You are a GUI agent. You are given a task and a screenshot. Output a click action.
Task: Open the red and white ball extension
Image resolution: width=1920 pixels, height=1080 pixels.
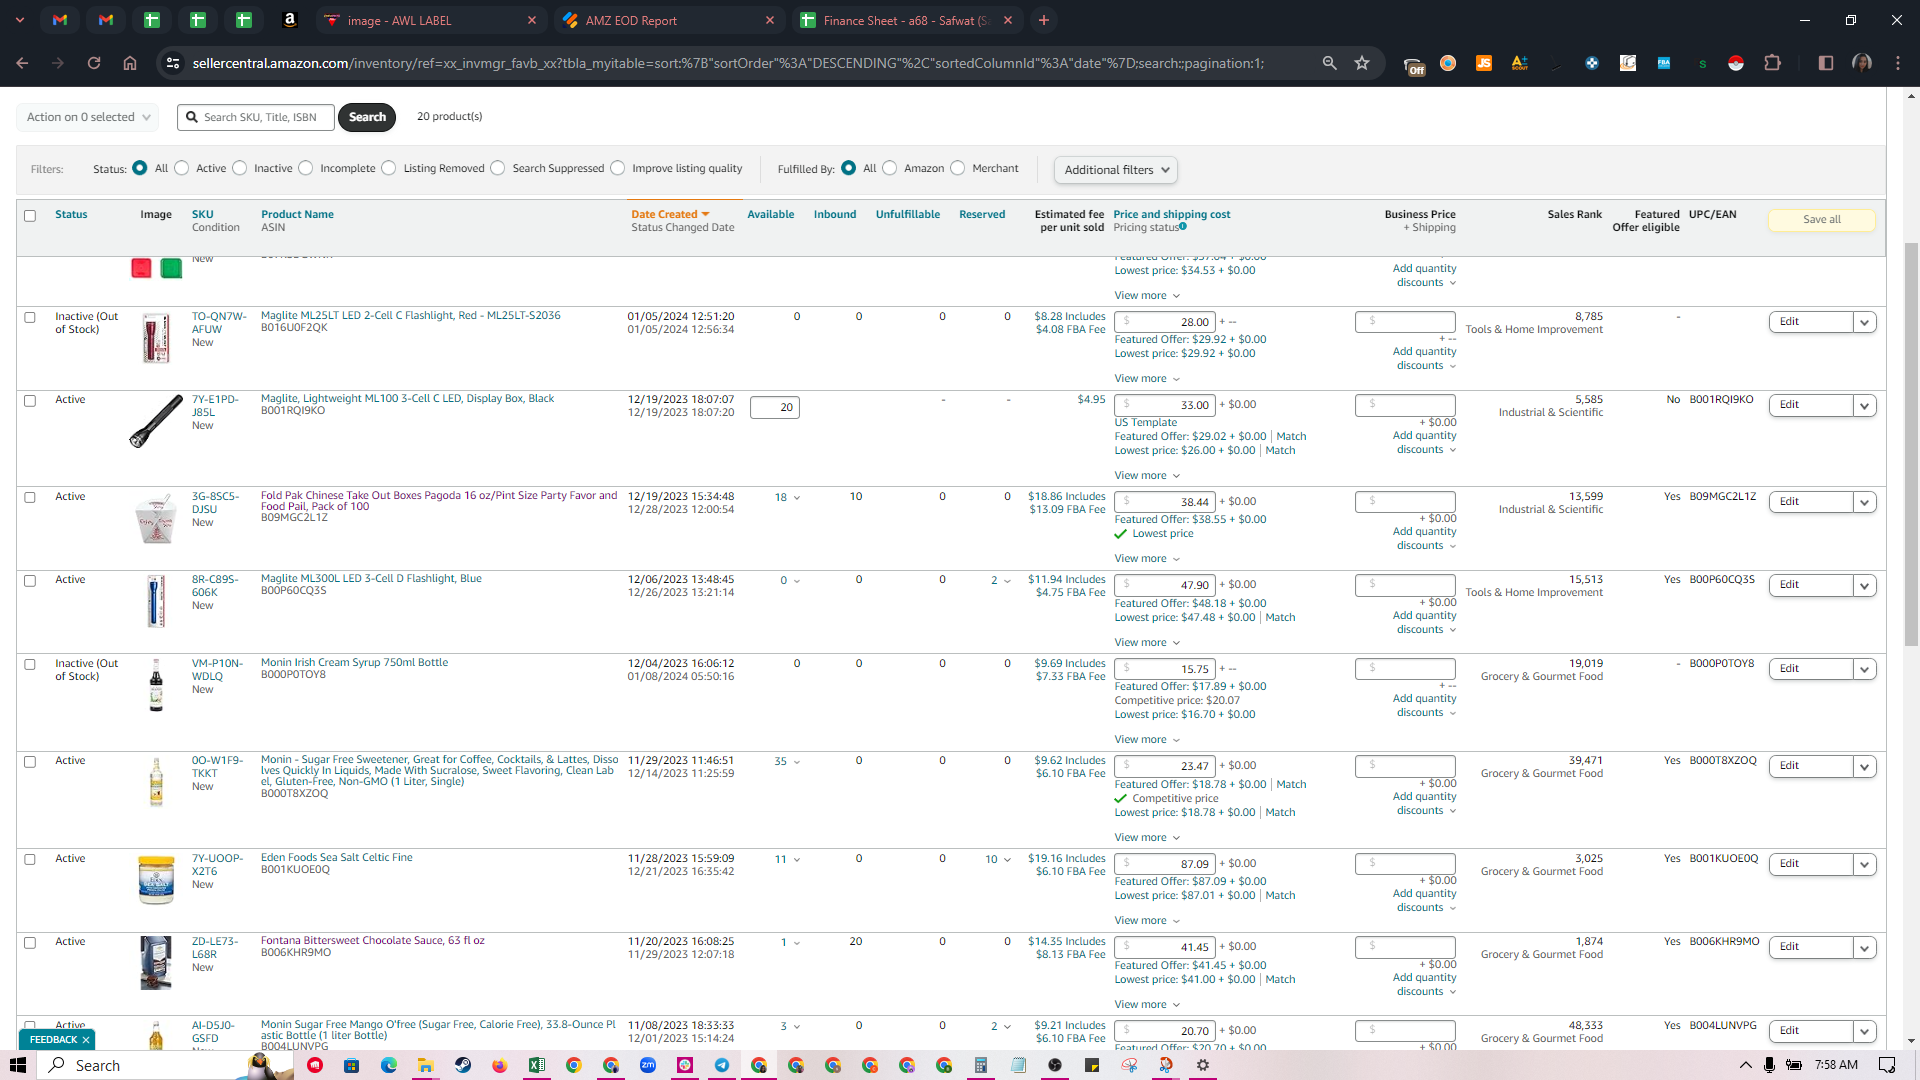(1736, 63)
